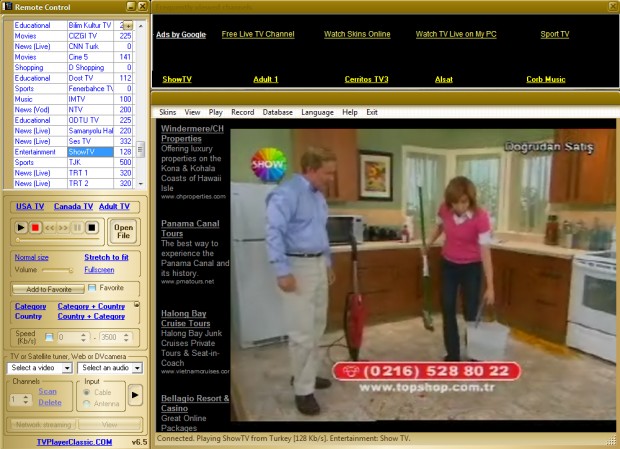
Task: Select the TRT 1 channel row
Action: click(x=73, y=173)
